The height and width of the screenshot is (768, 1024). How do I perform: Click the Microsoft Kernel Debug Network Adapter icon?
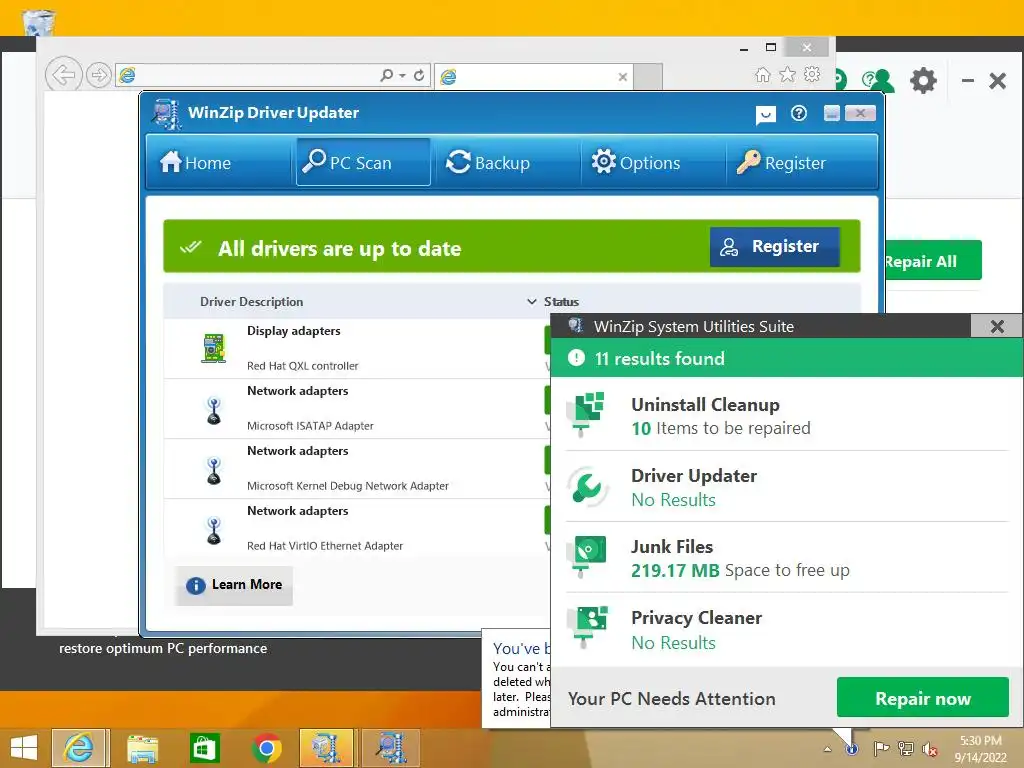click(x=214, y=471)
